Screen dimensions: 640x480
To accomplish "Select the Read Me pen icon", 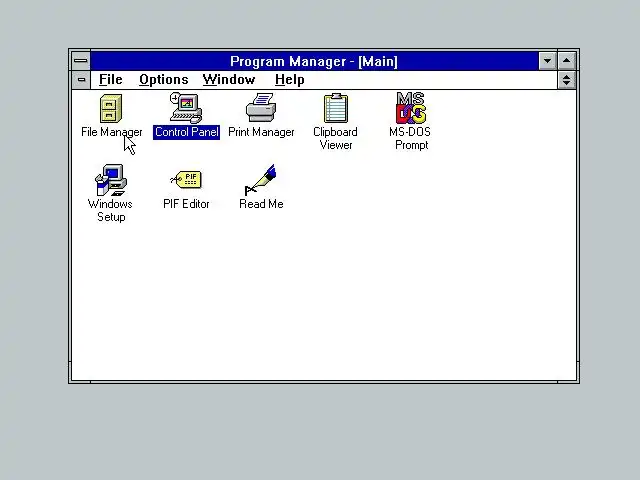I will coord(260,180).
